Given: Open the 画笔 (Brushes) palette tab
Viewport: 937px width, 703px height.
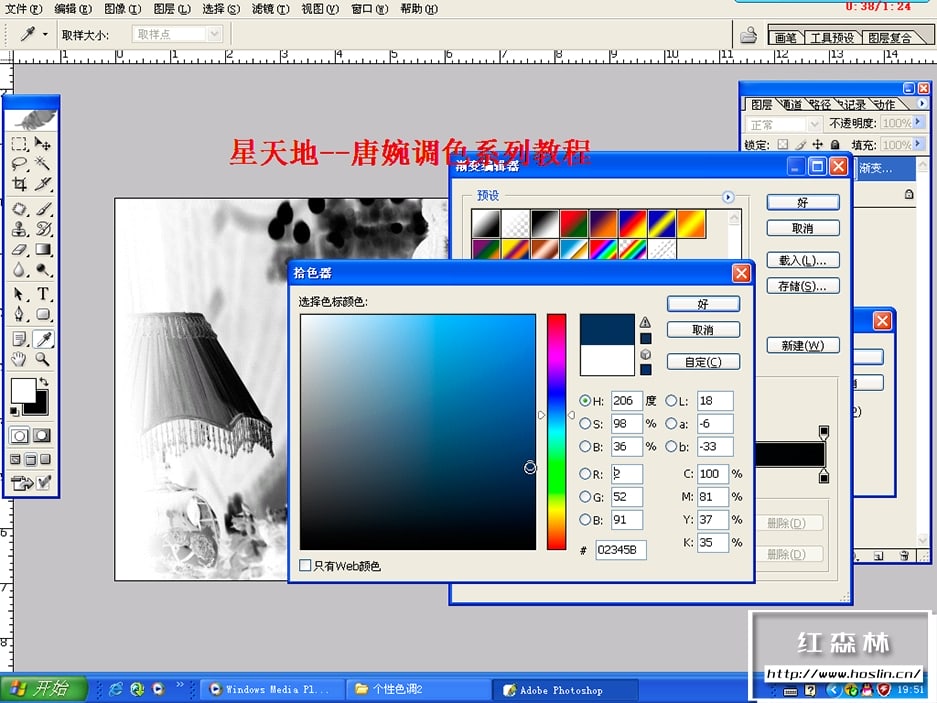Looking at the screenshot, I should 785,38.
